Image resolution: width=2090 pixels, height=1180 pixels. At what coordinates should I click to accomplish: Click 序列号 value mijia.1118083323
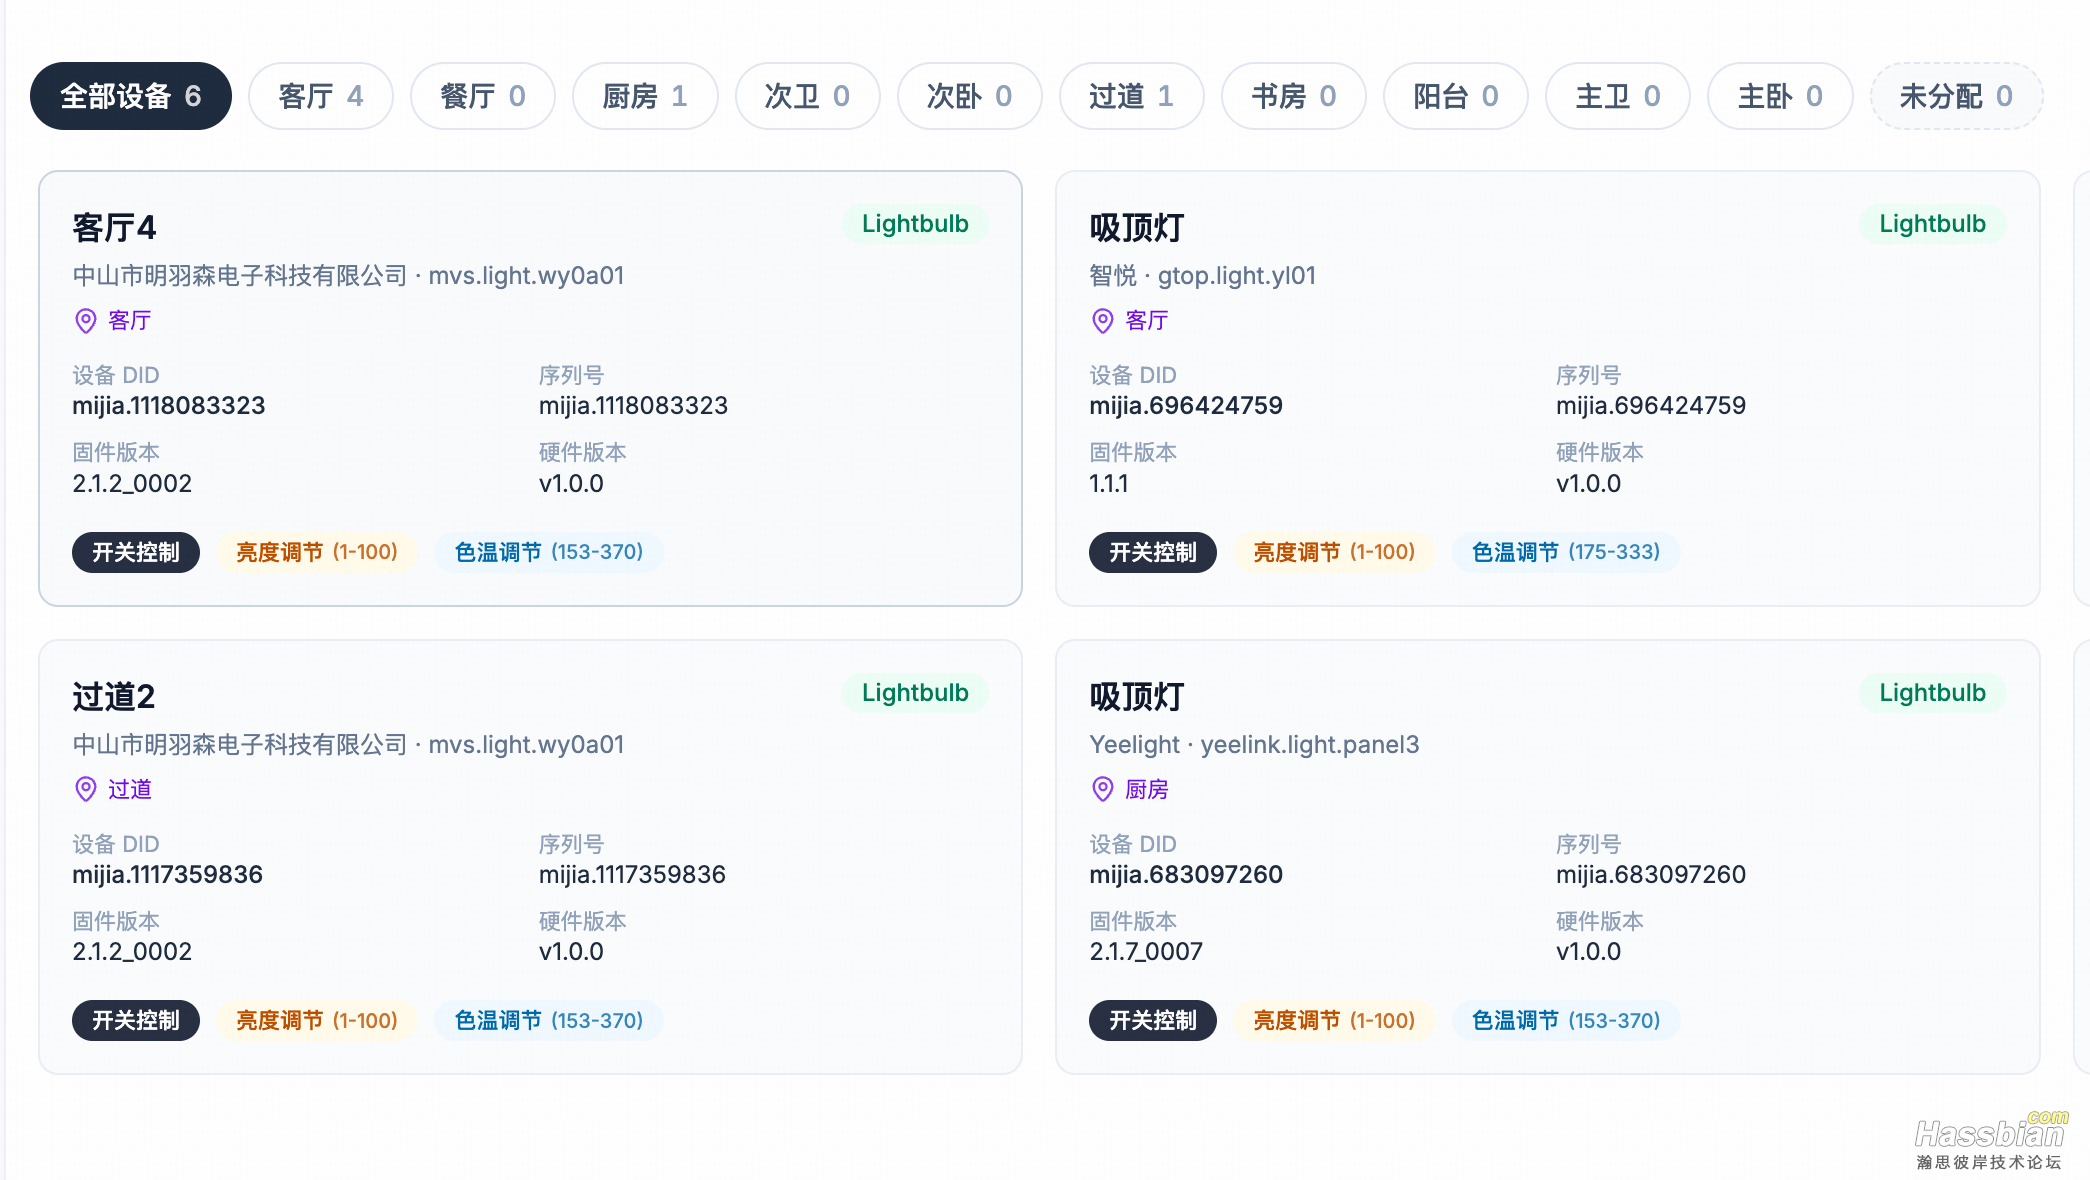click(x=634, y=406)
